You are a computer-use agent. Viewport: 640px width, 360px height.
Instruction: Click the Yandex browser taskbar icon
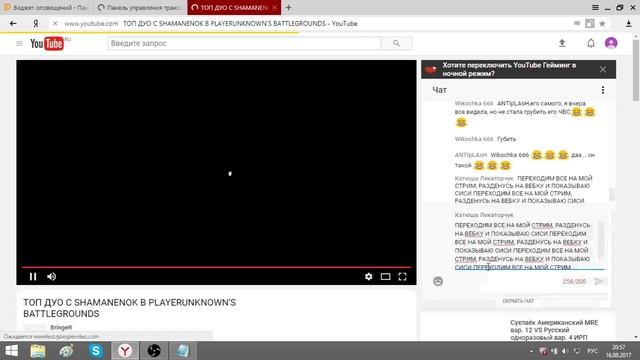click(x=125, y=351)
